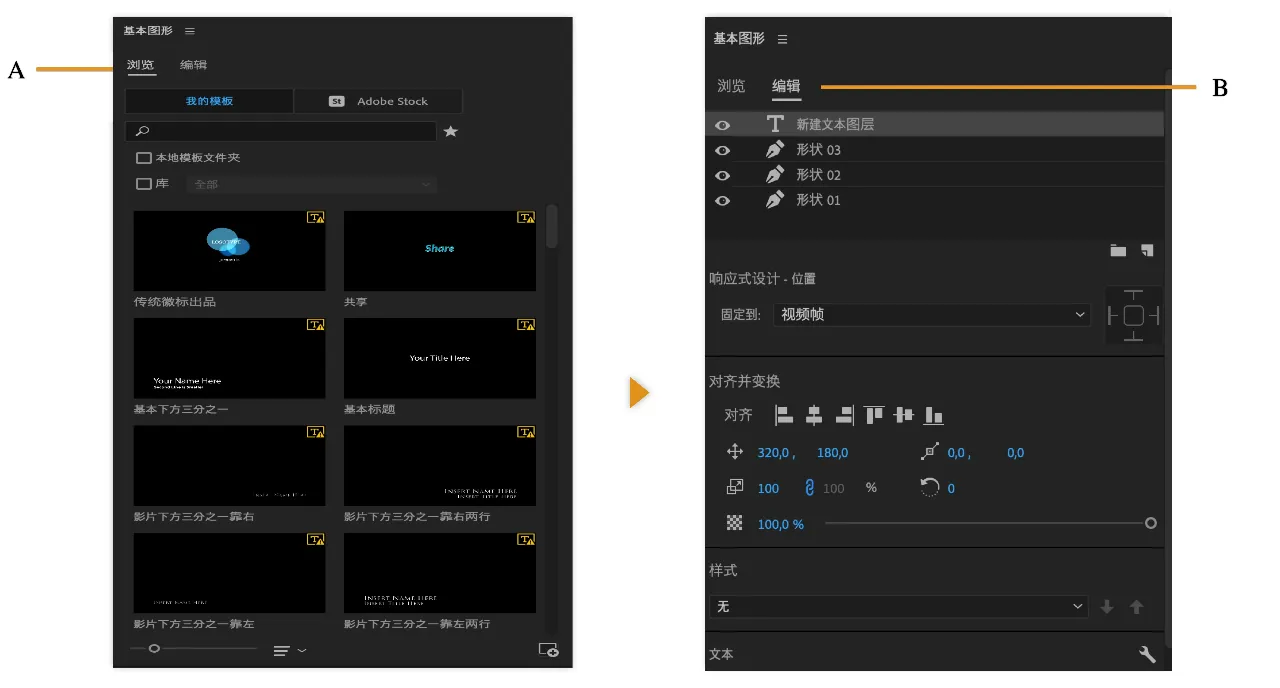Click the align top icon

click(875, 415)
